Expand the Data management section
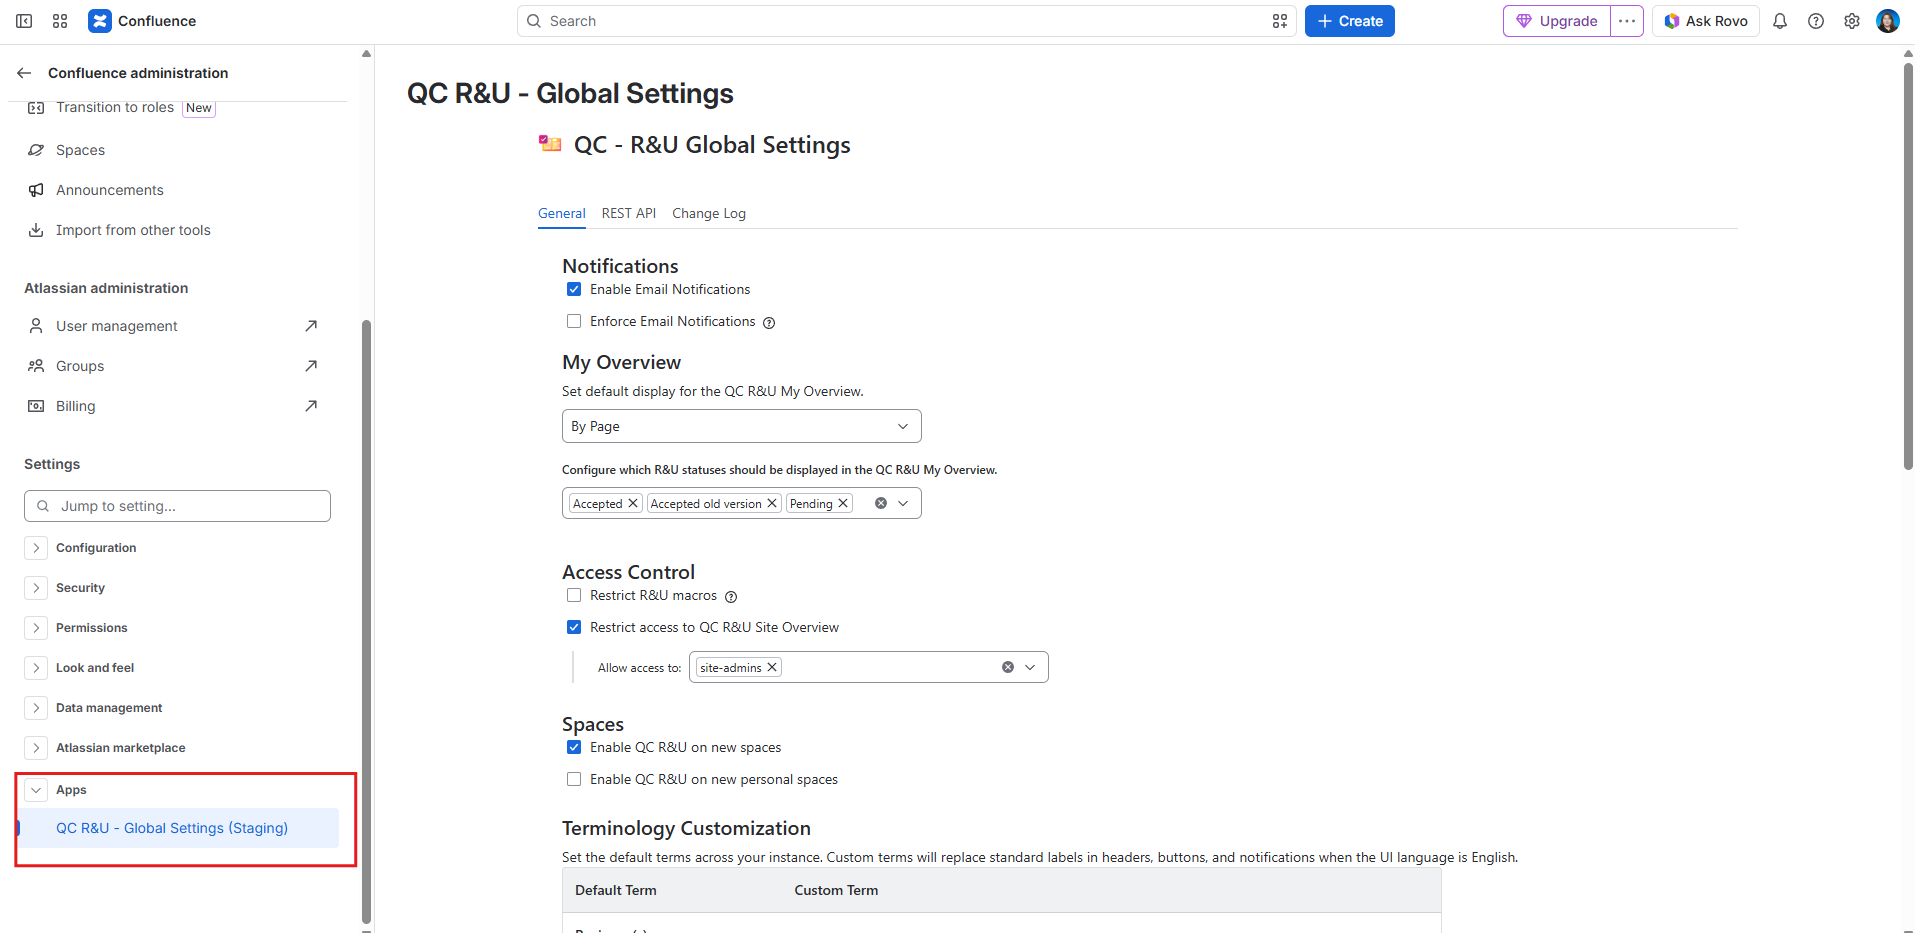This screenshot has width=1915, height=933. point(36,708)
